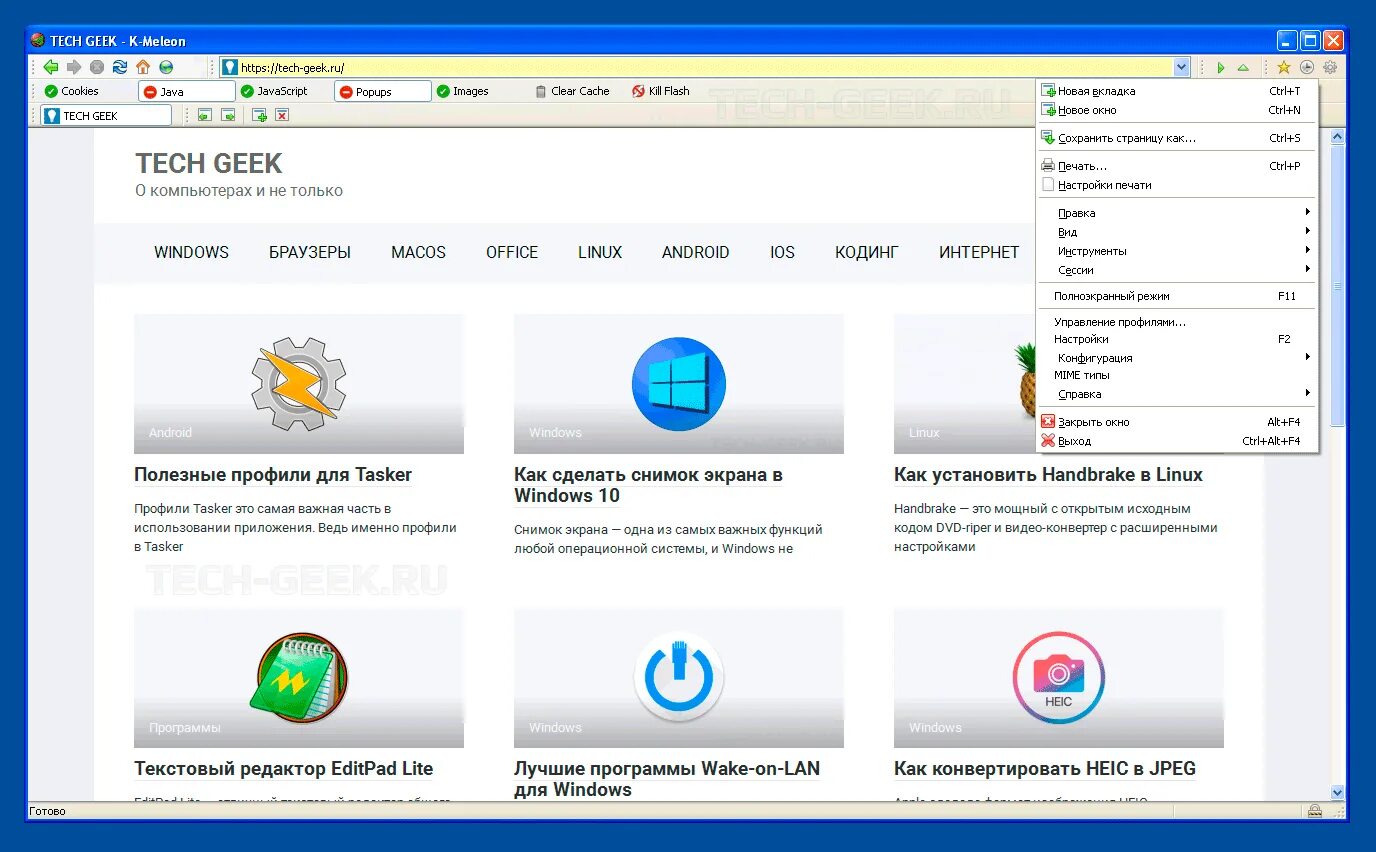Screen dimensions: 1376x852
Task: Open MIME типы menu item
Action: pos(1177,375)
